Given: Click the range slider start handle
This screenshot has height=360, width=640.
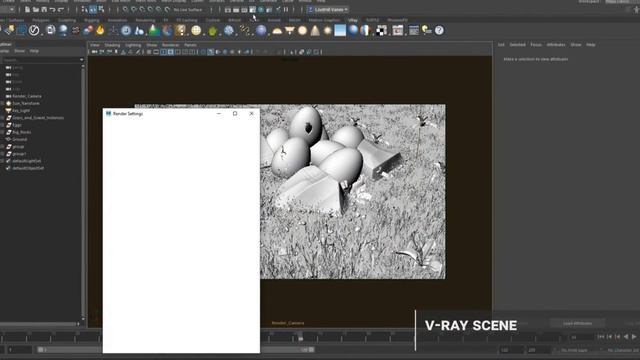Looking at the screenshot, I should (40, 349).
